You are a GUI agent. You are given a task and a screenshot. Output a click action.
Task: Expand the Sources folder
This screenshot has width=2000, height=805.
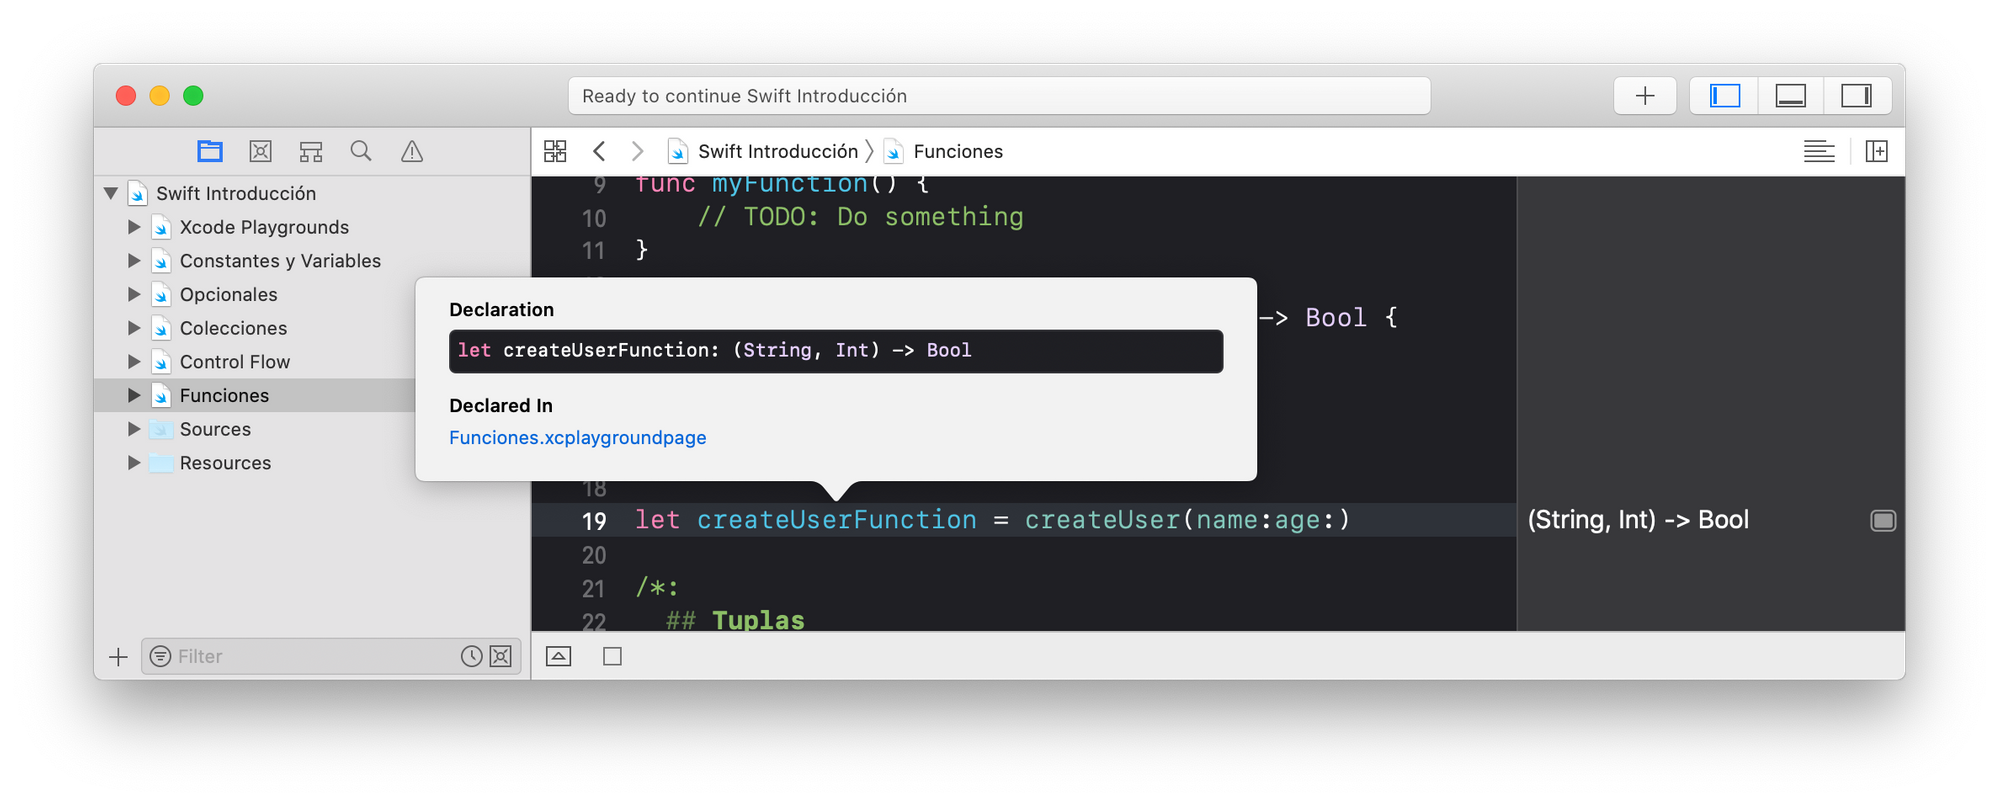tap(134, 429)
